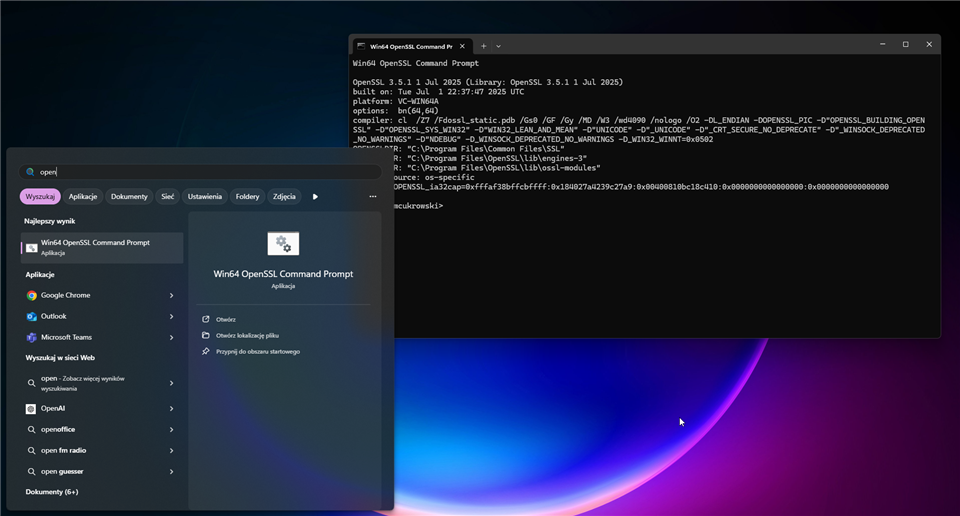Screen dimensions: 960x516
Task: Click the 'platform: VC-WIN64A' line in terminal
Action: click(x=396, y=102)
